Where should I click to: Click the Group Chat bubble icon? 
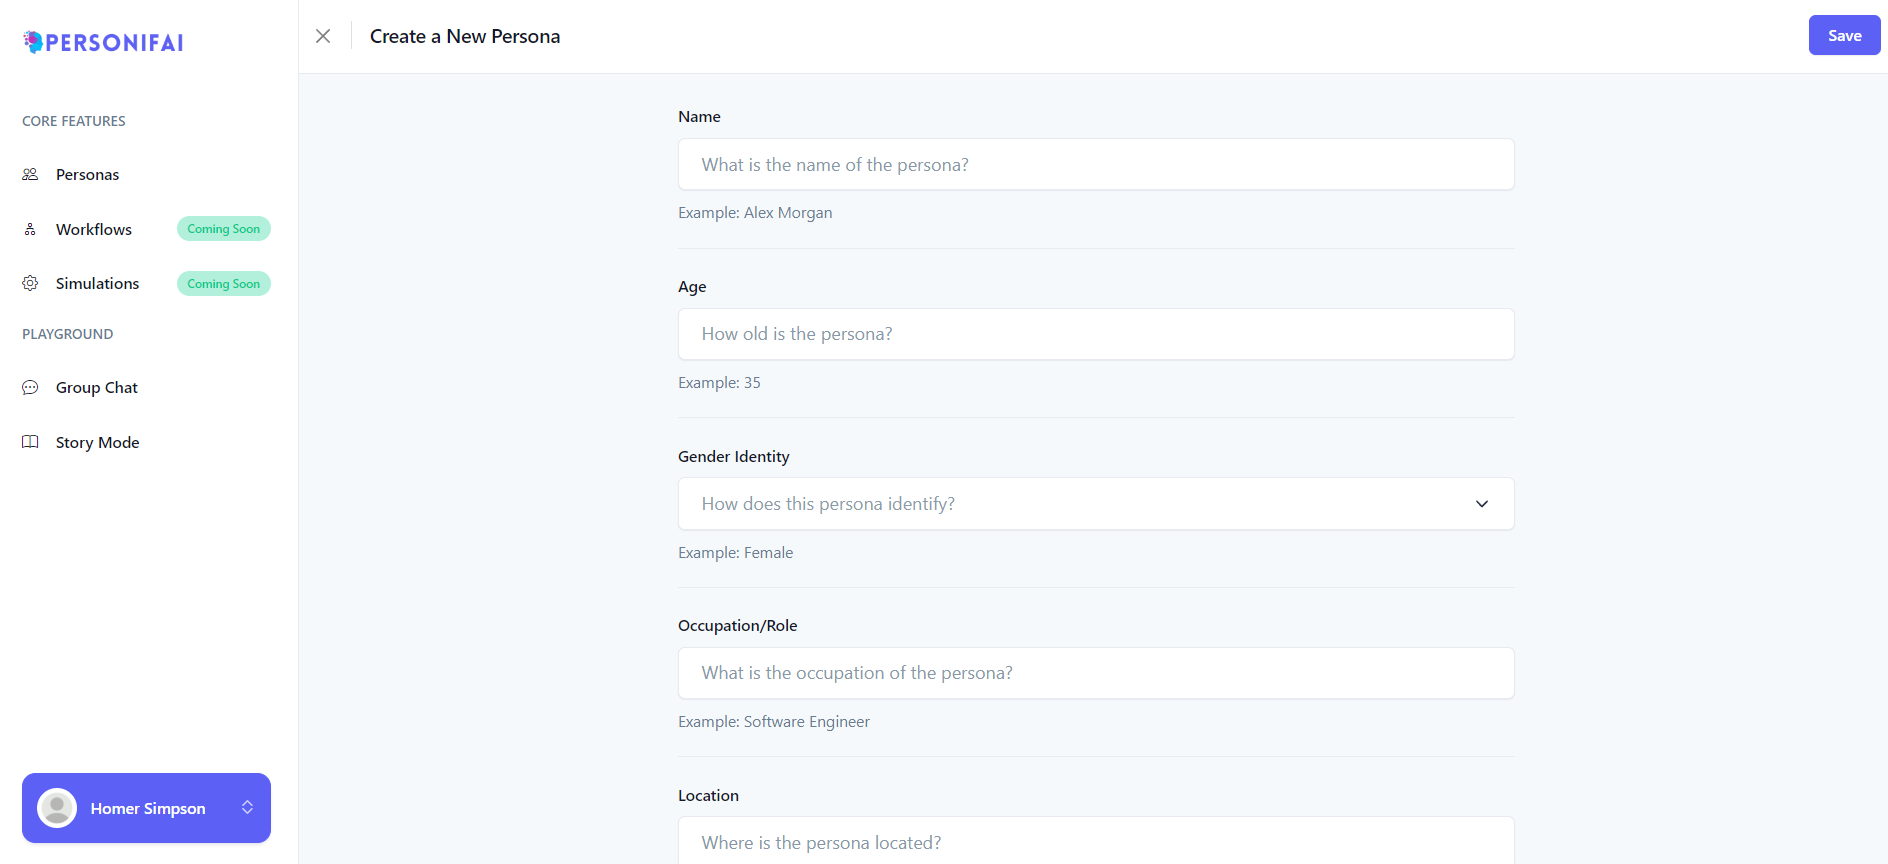pyautogui.click(x=30, y=387)
